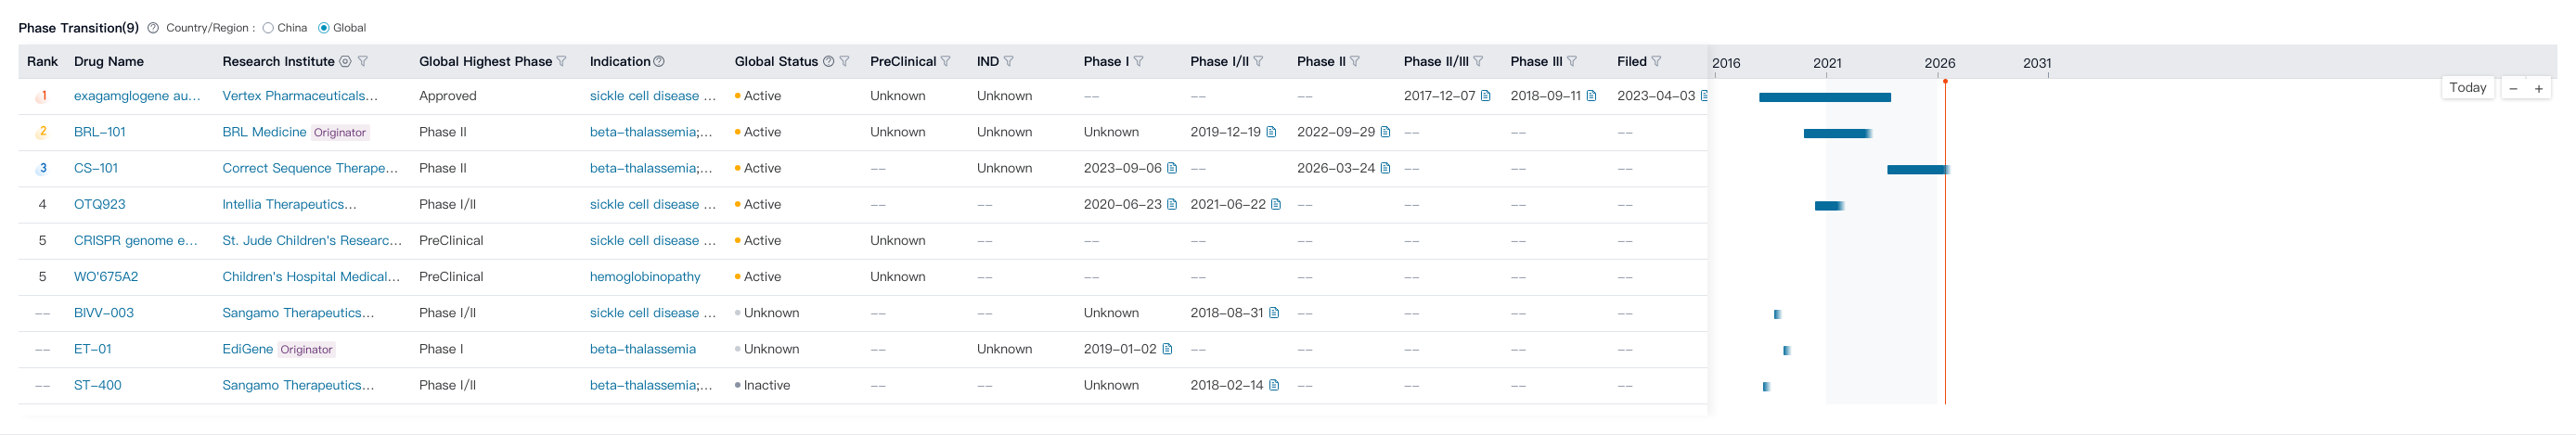Filter the Phase III column
The height and width of the screenshot is (435, 2576).
click(x=1572, y=62)
